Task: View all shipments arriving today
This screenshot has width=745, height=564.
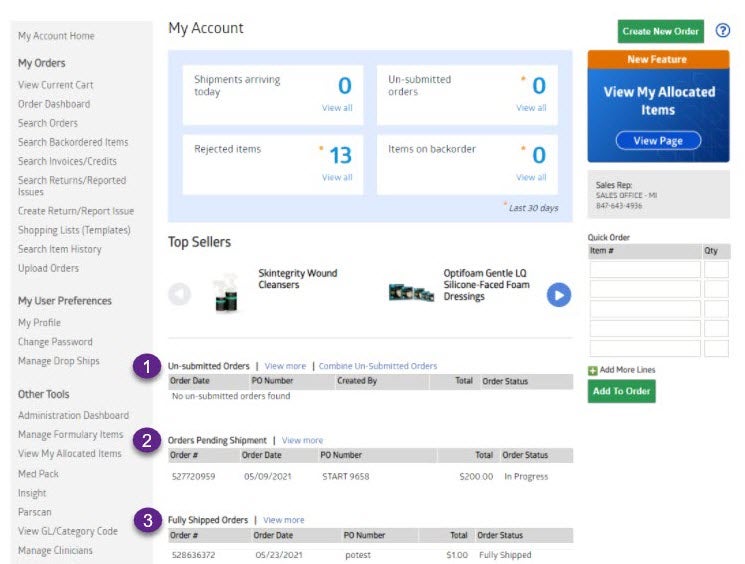Action: pyautogui.click(x=337, y=108)
